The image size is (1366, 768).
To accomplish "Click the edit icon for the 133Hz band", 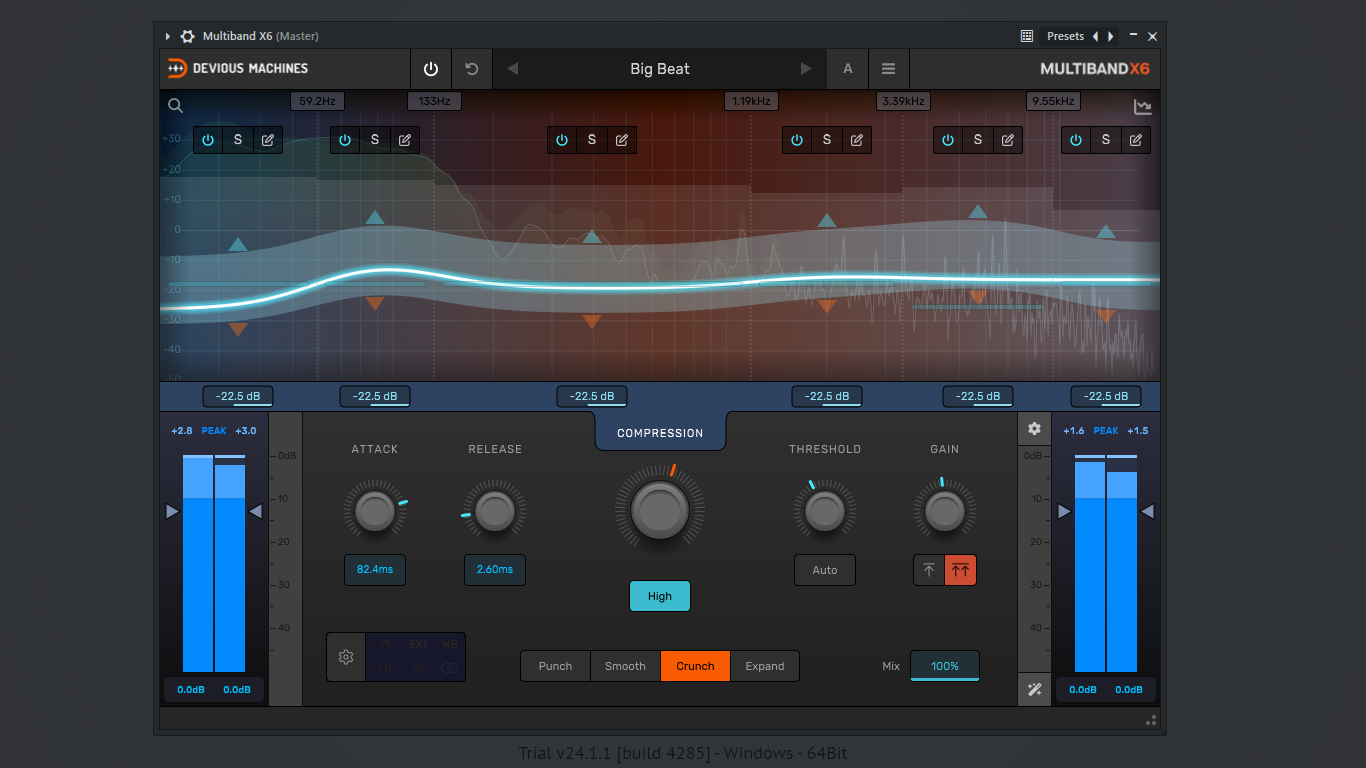I will (405, 140).
